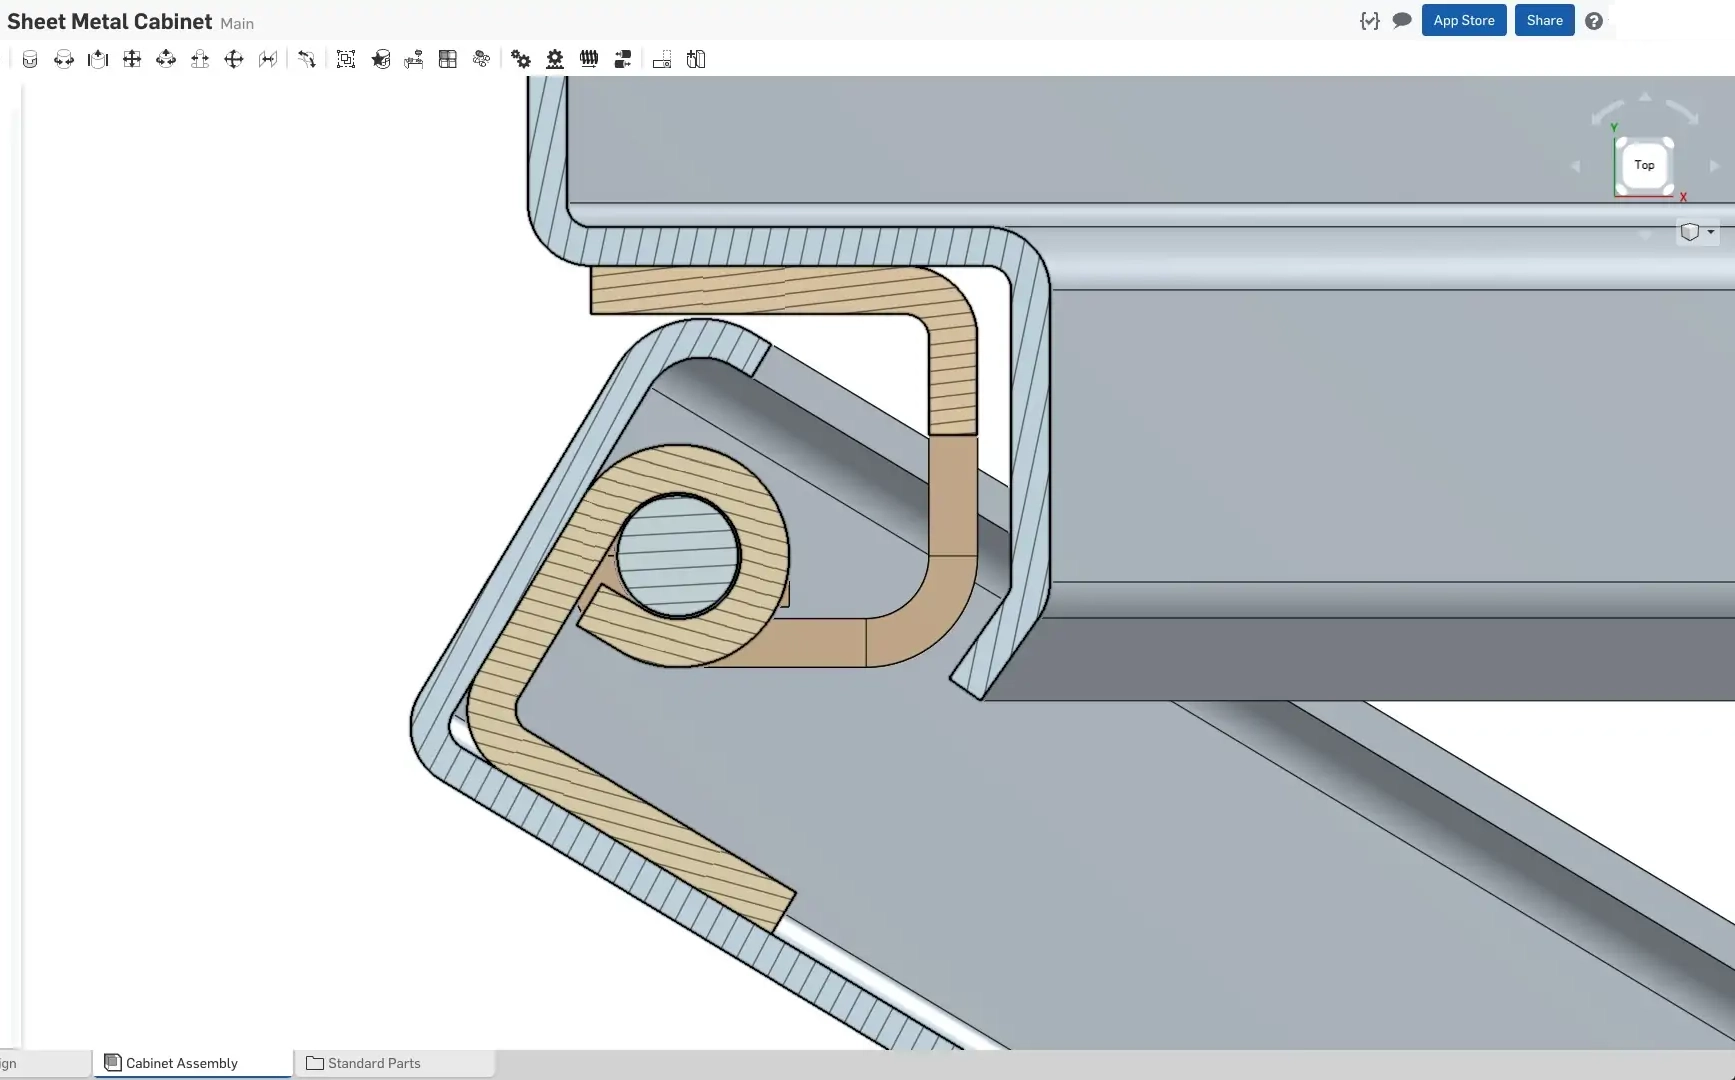Open the Standard Parts folder tab

[x=373, y=1063]
